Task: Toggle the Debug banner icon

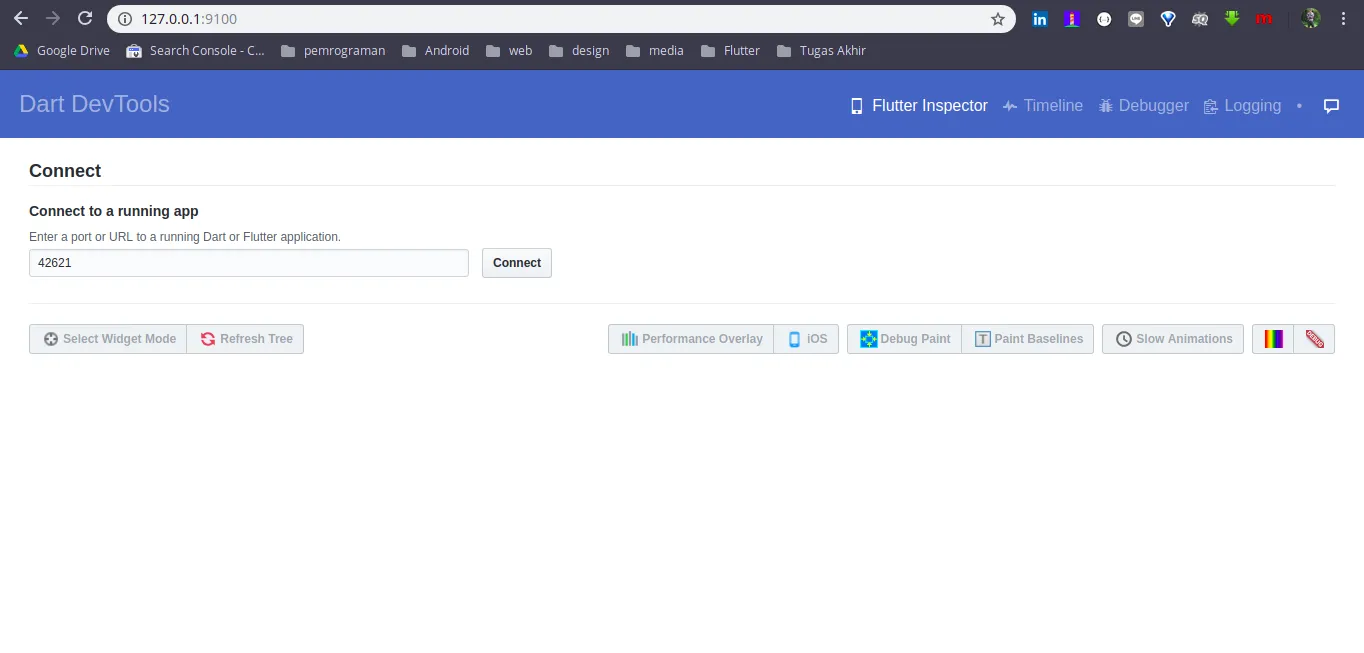Action: (1314, 339)
